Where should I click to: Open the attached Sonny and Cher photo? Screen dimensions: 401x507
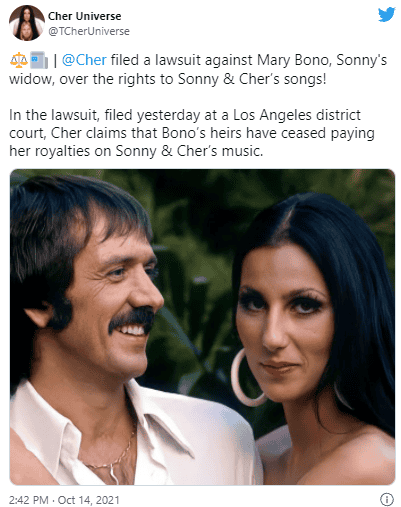(202, 327)
